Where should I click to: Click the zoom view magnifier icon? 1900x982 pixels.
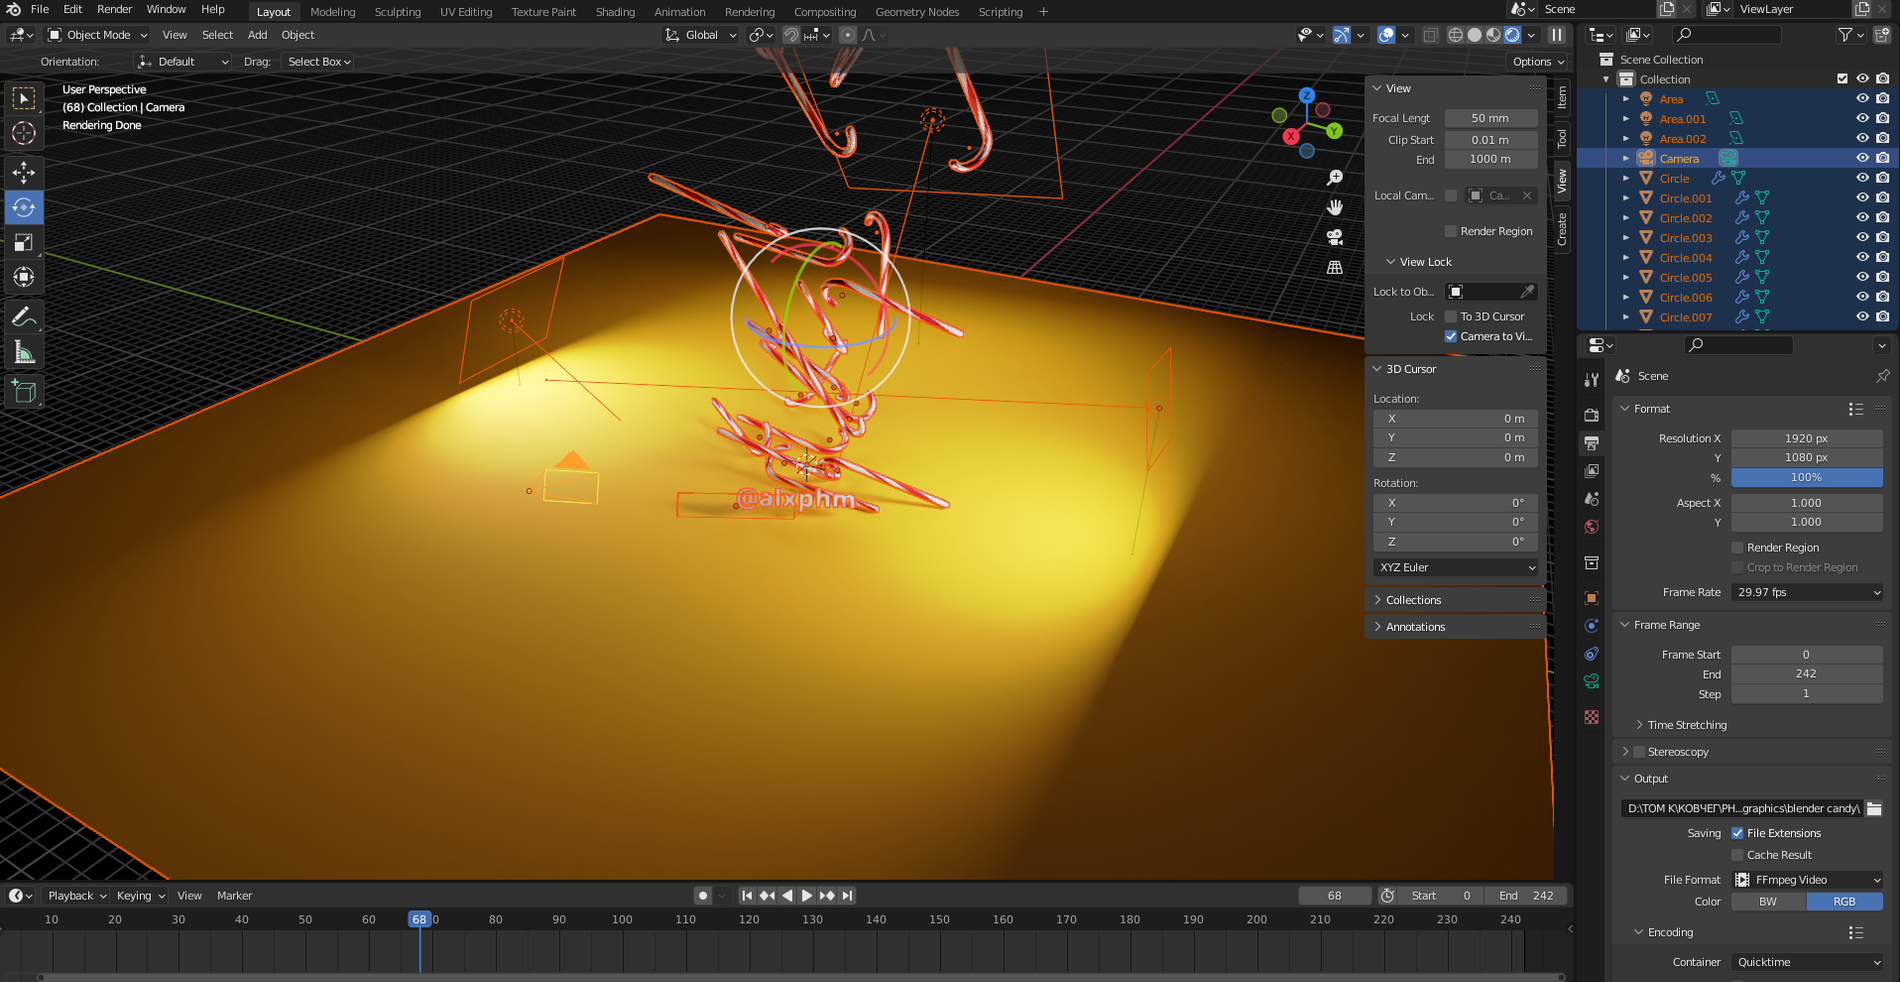tap(1335, 178)
